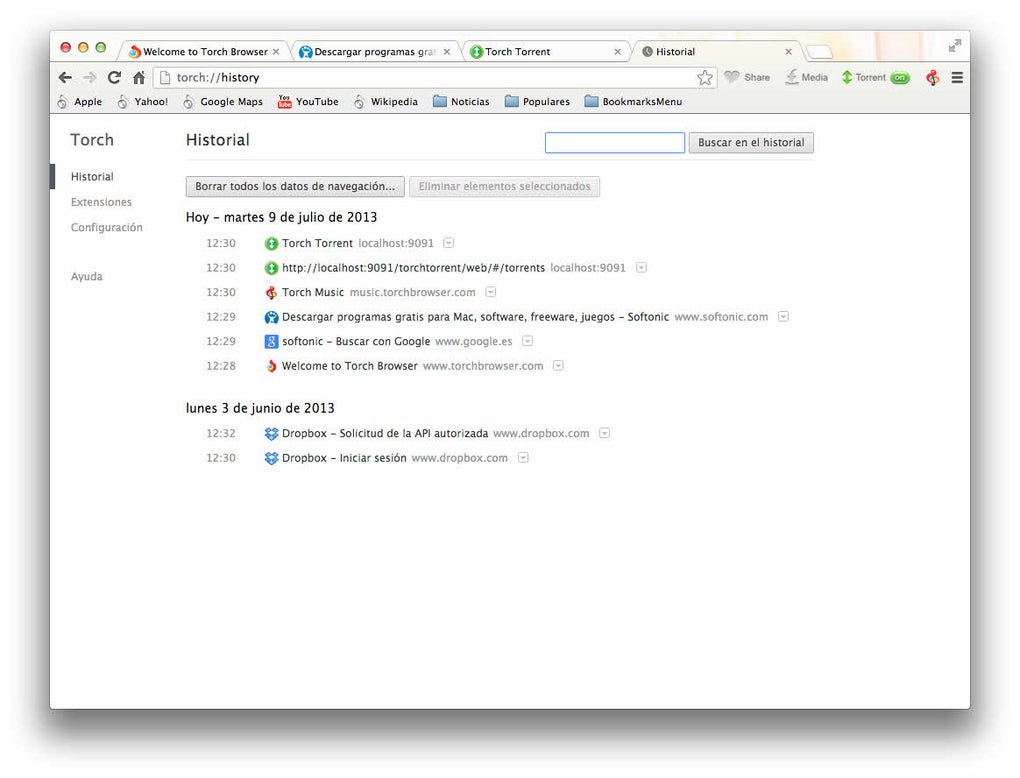
Task: Open the Google Maps bookmark
Action: 223,101
